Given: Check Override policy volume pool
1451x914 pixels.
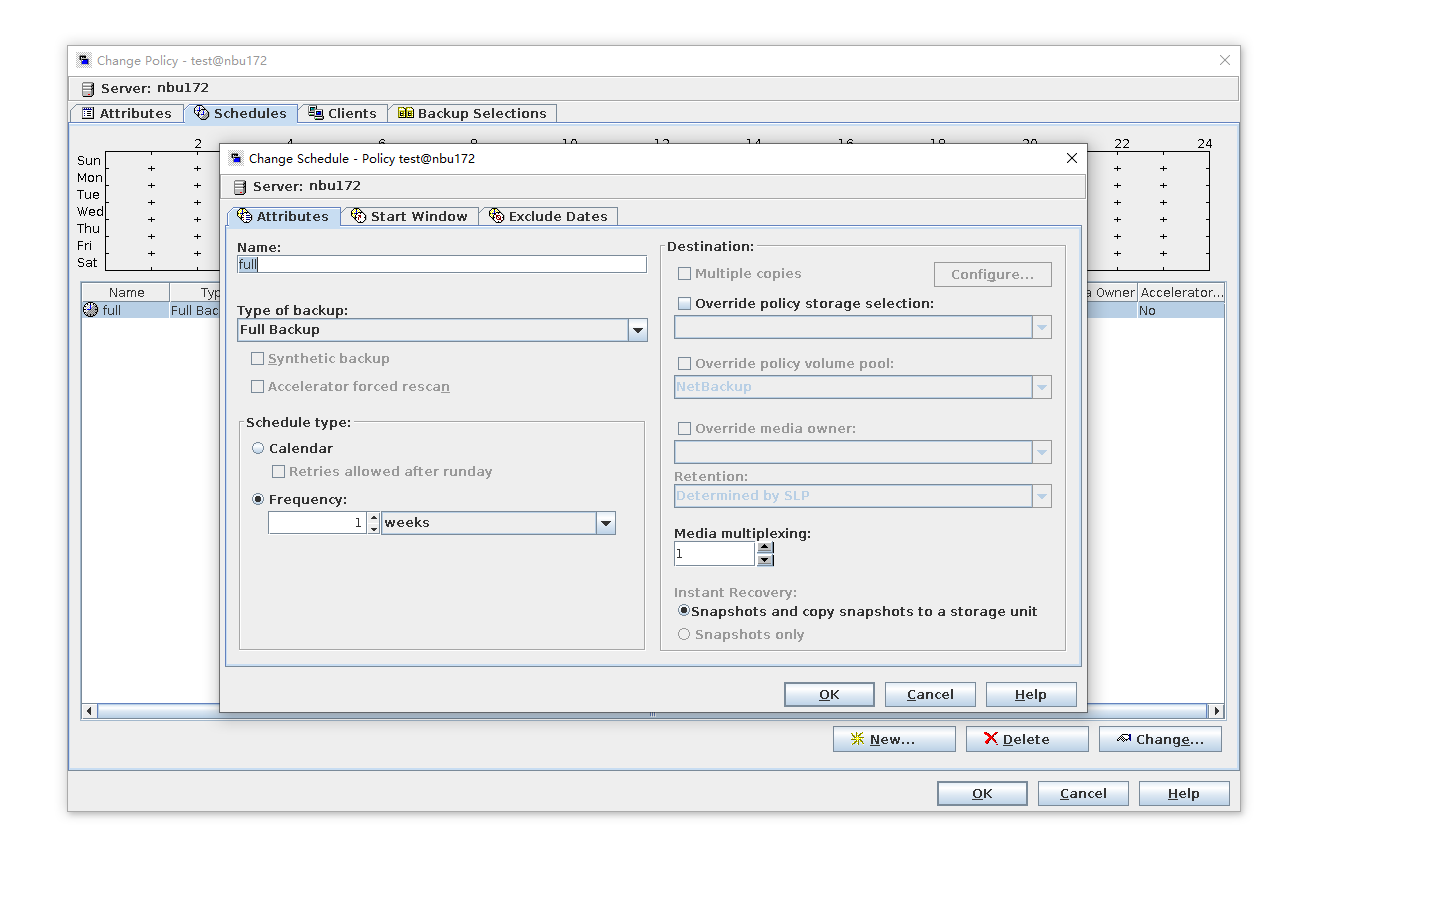Looking at the screenshot, I should pos(685,363).
